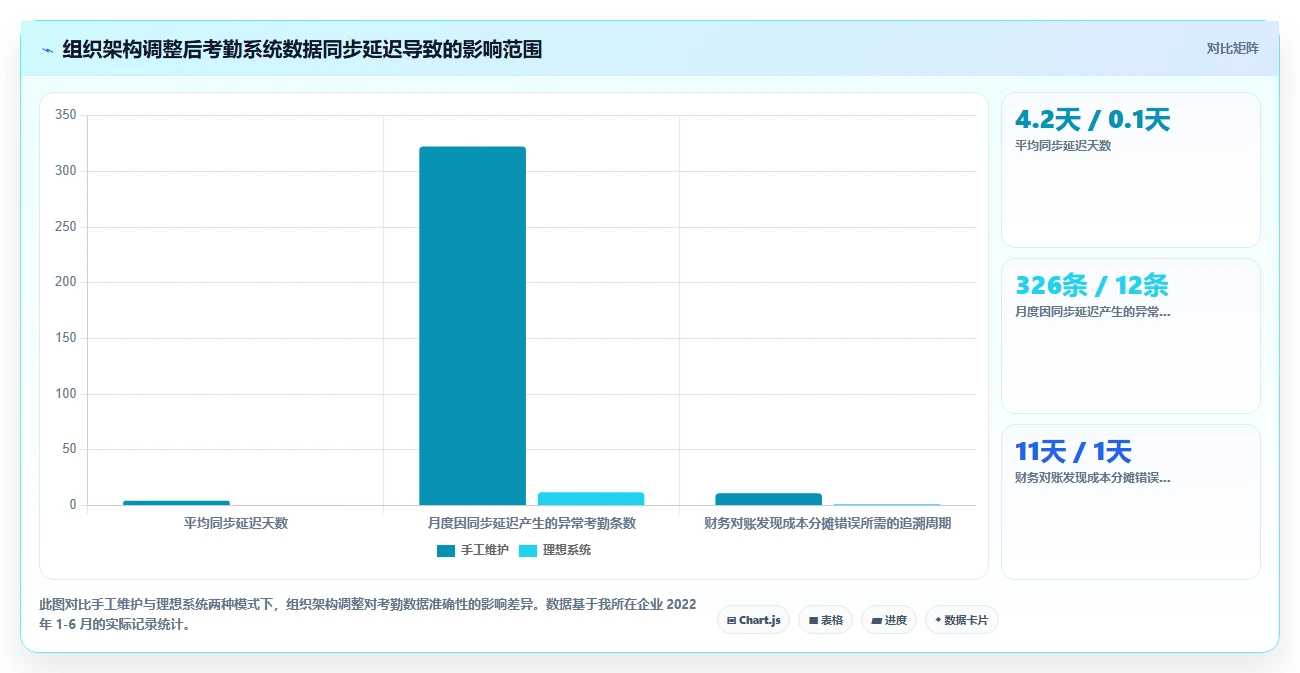The height and width of the screenshot is (673, 1300).
Task: Click the card caption 平均同步延迟天数
Action: click(1063, 145)
